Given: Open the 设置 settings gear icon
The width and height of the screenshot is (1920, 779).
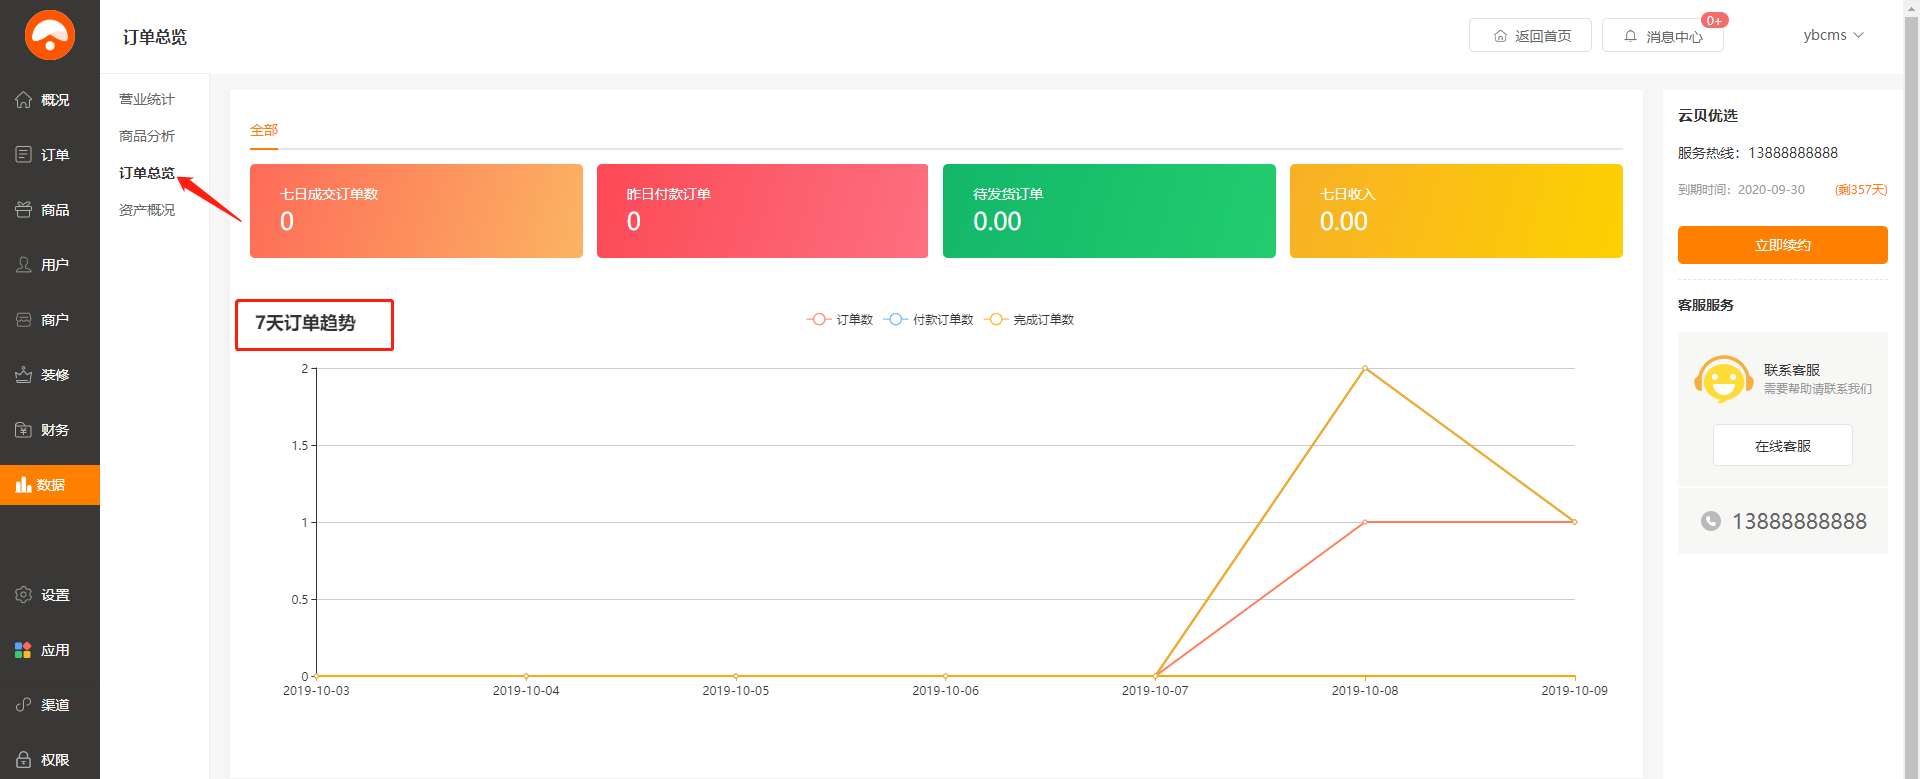Looking at the screenshot, I should point(24,595).
